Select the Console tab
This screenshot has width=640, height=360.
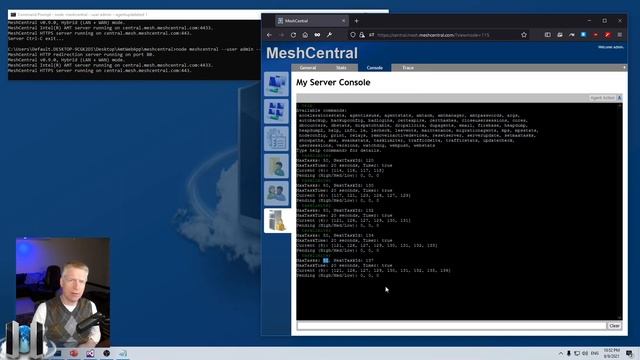[x=374, y=68]
